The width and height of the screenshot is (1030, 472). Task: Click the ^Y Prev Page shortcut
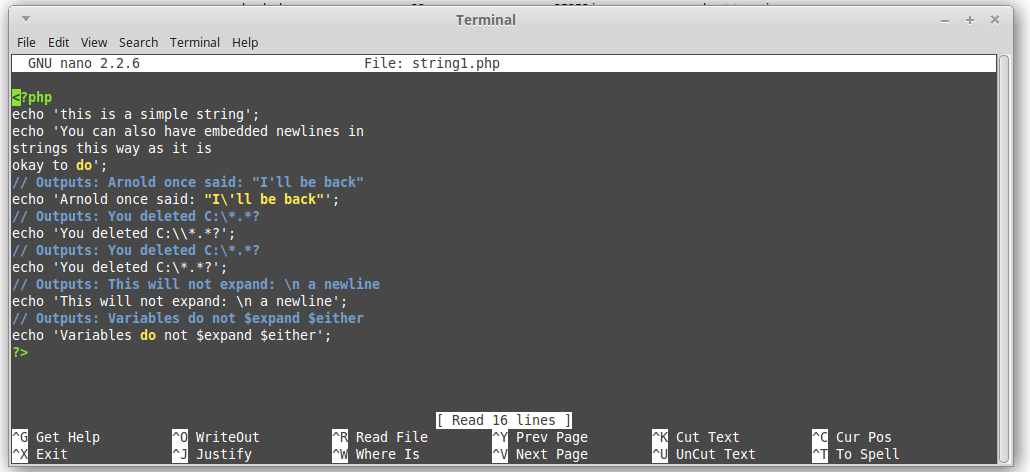pyautogui.click(x=541, y=437)
